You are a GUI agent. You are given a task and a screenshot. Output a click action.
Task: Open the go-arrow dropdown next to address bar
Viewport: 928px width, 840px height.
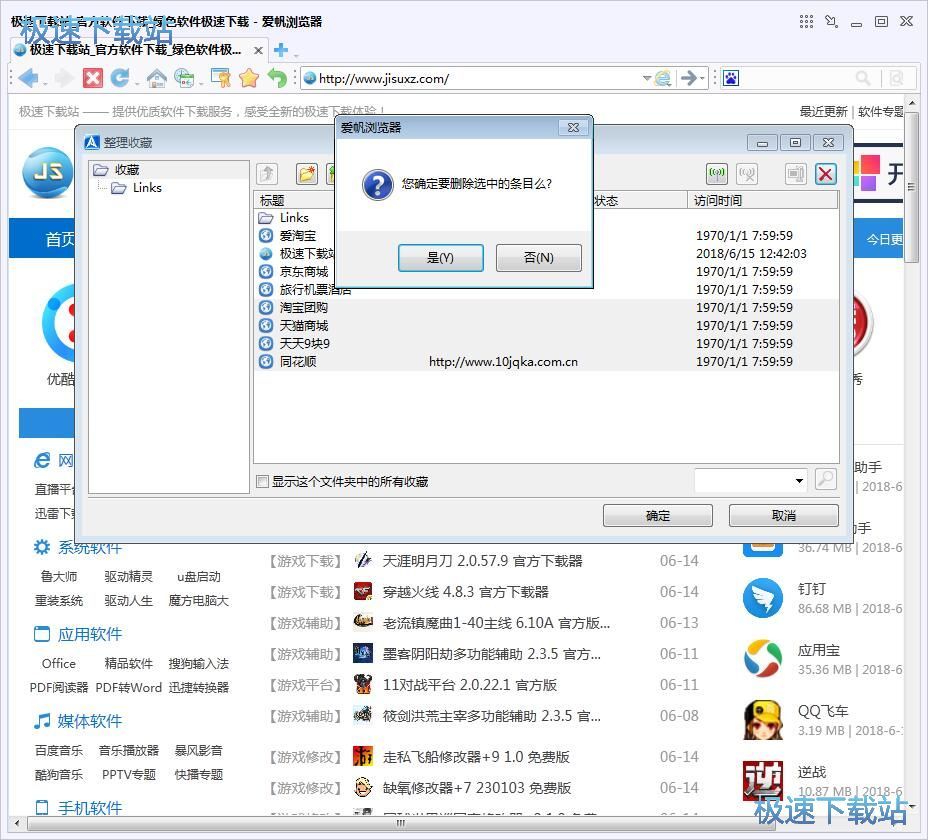point(703,78)
